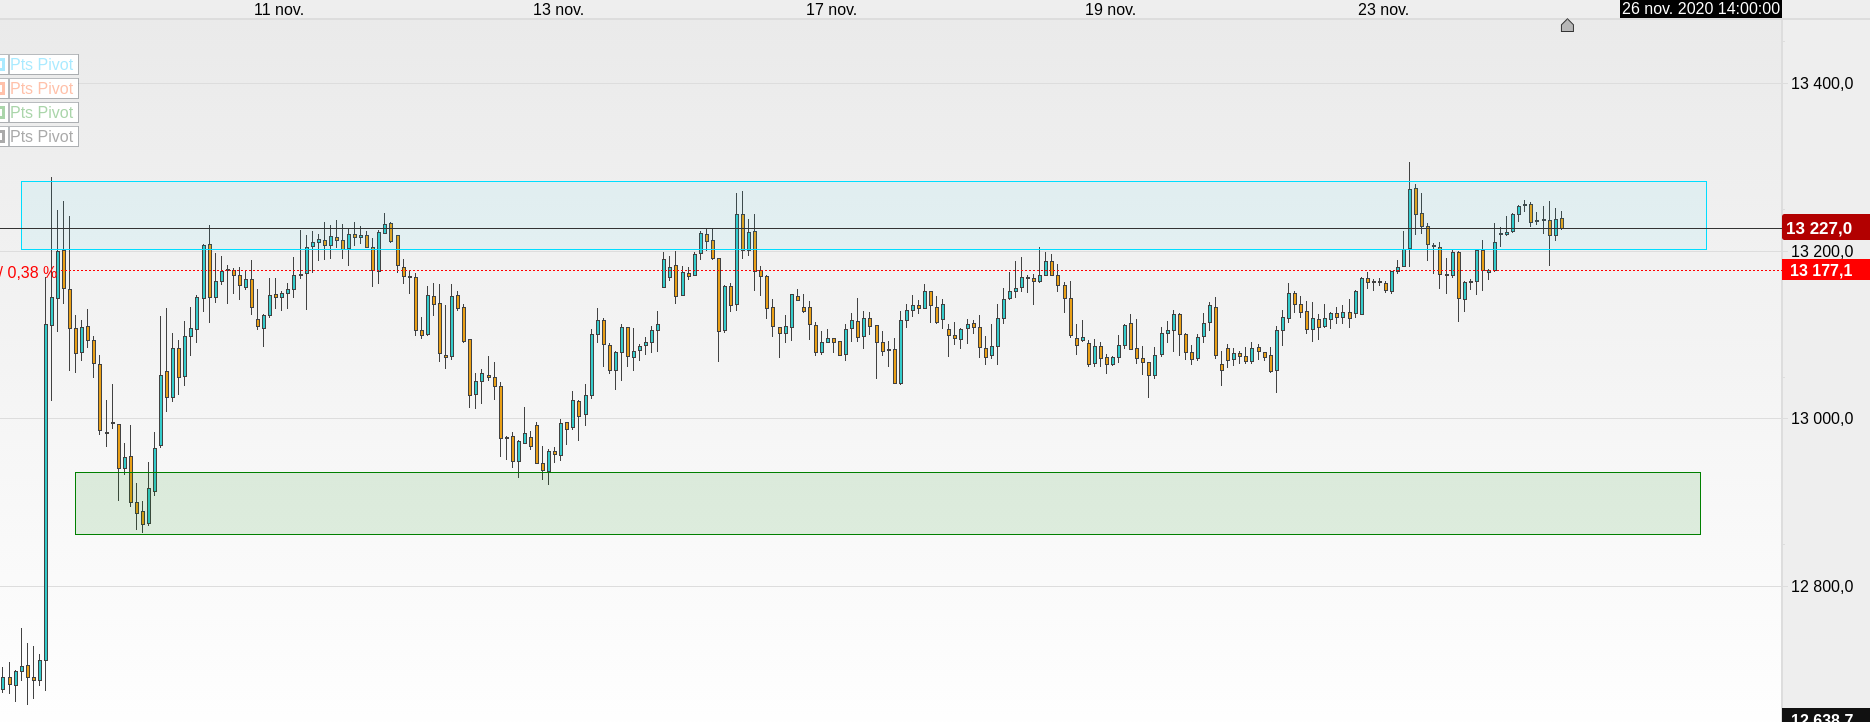Click the blue Pts Pivot indicator label
The width and height of the screenshot is (1870, 722).
[42, 65]
